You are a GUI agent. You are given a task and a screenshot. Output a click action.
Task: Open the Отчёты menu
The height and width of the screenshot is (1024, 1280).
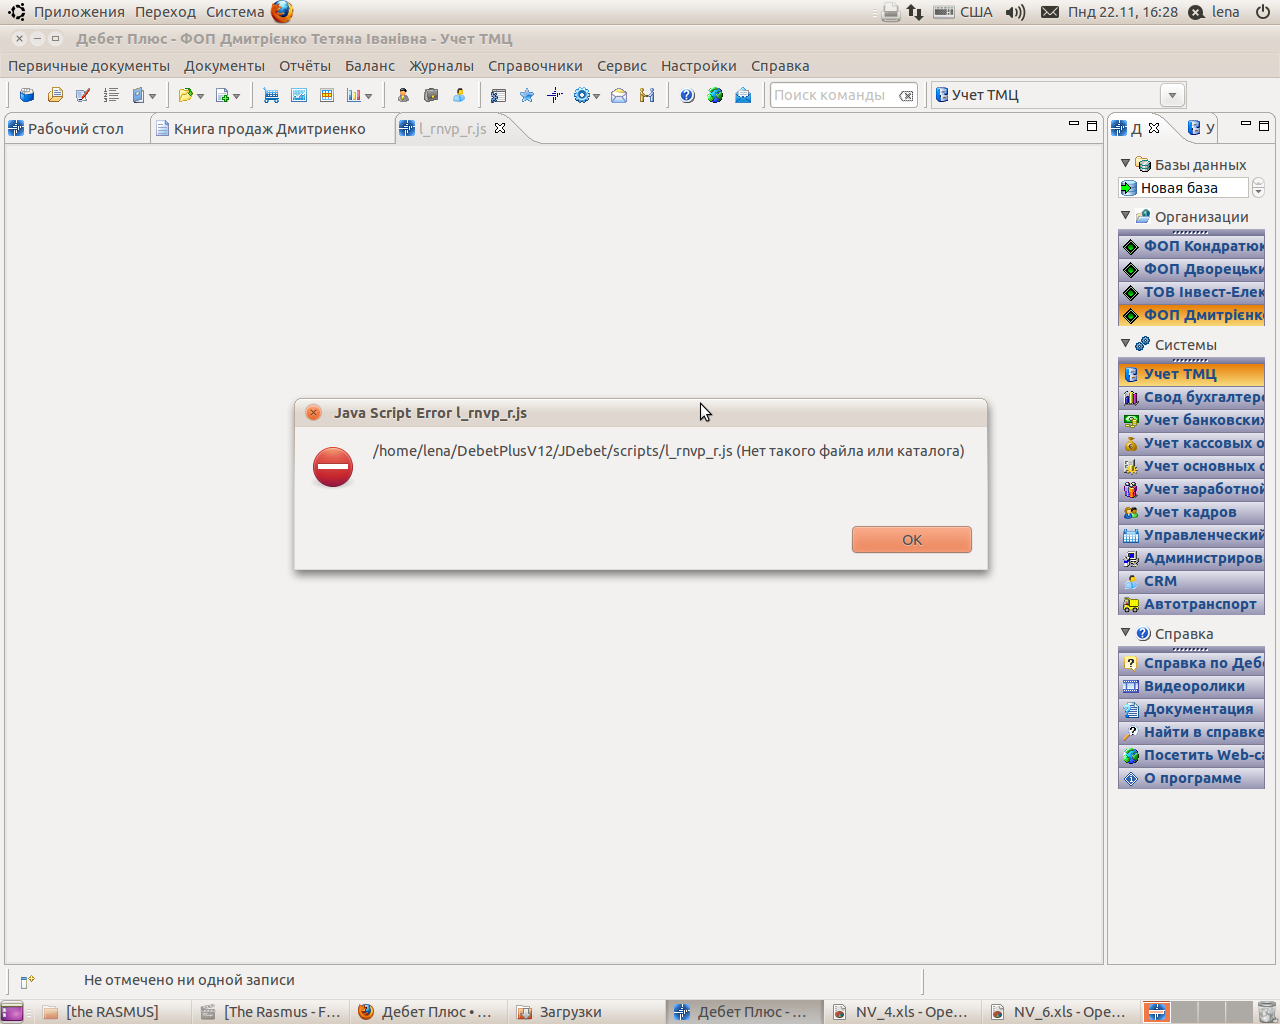pyautogui.click(x=305, y=66)
